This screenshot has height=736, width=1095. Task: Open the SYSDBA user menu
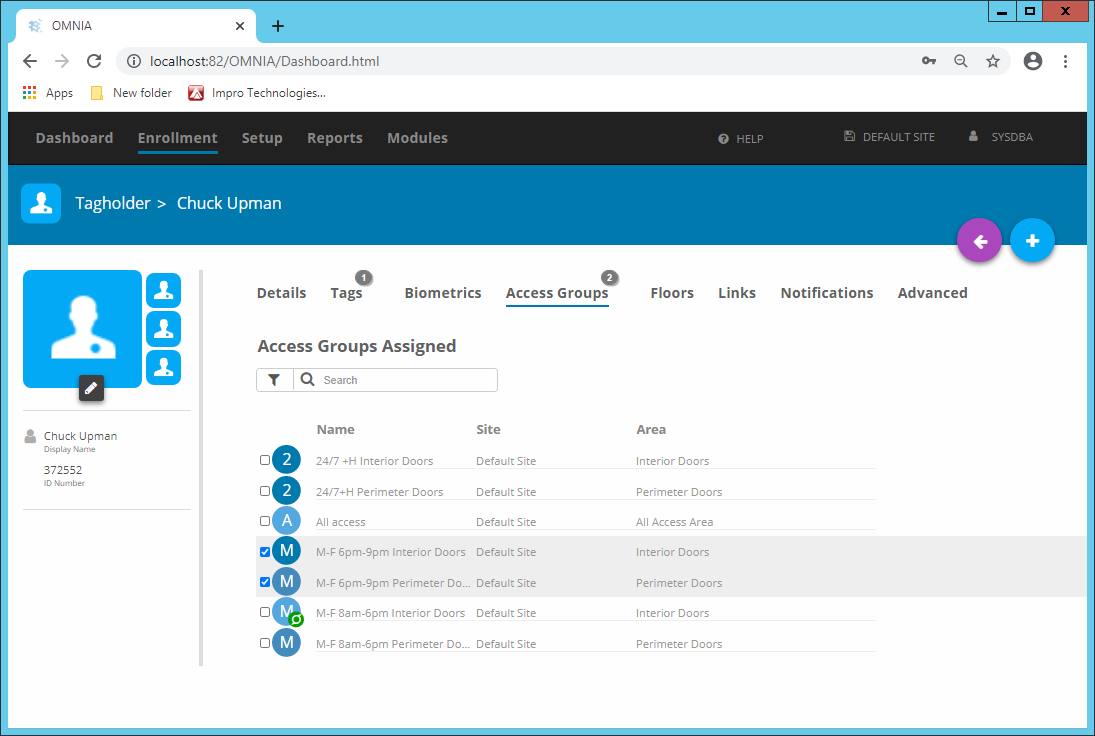tap(1011, 137)
